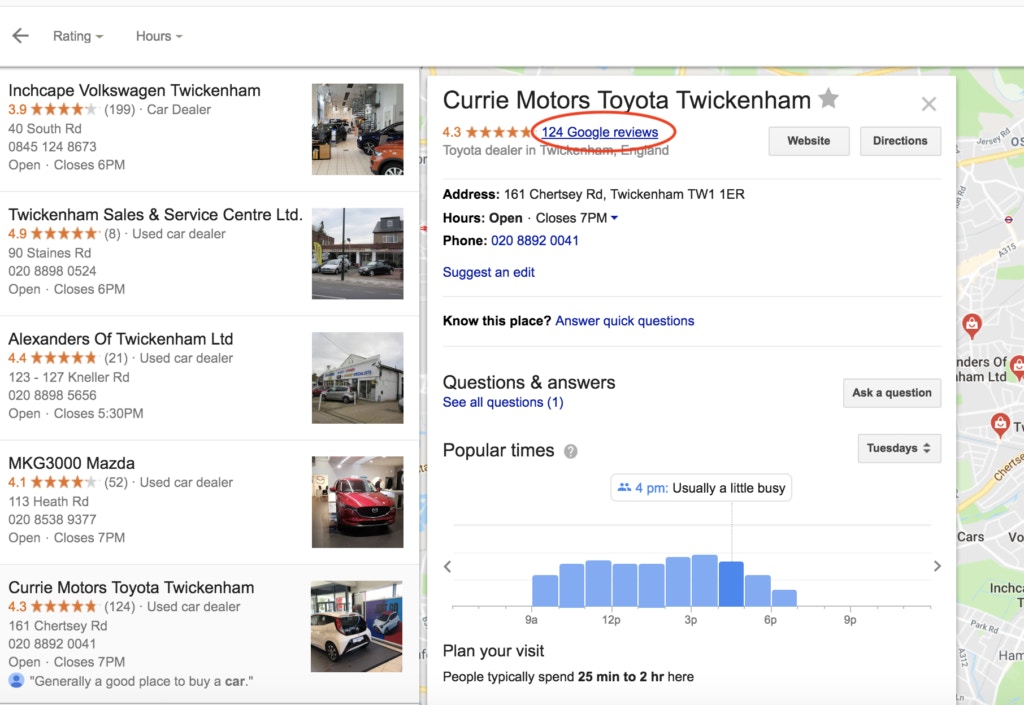
Task: Click the reviewer avatar beside the good place quote
Action: pos(16,680)
